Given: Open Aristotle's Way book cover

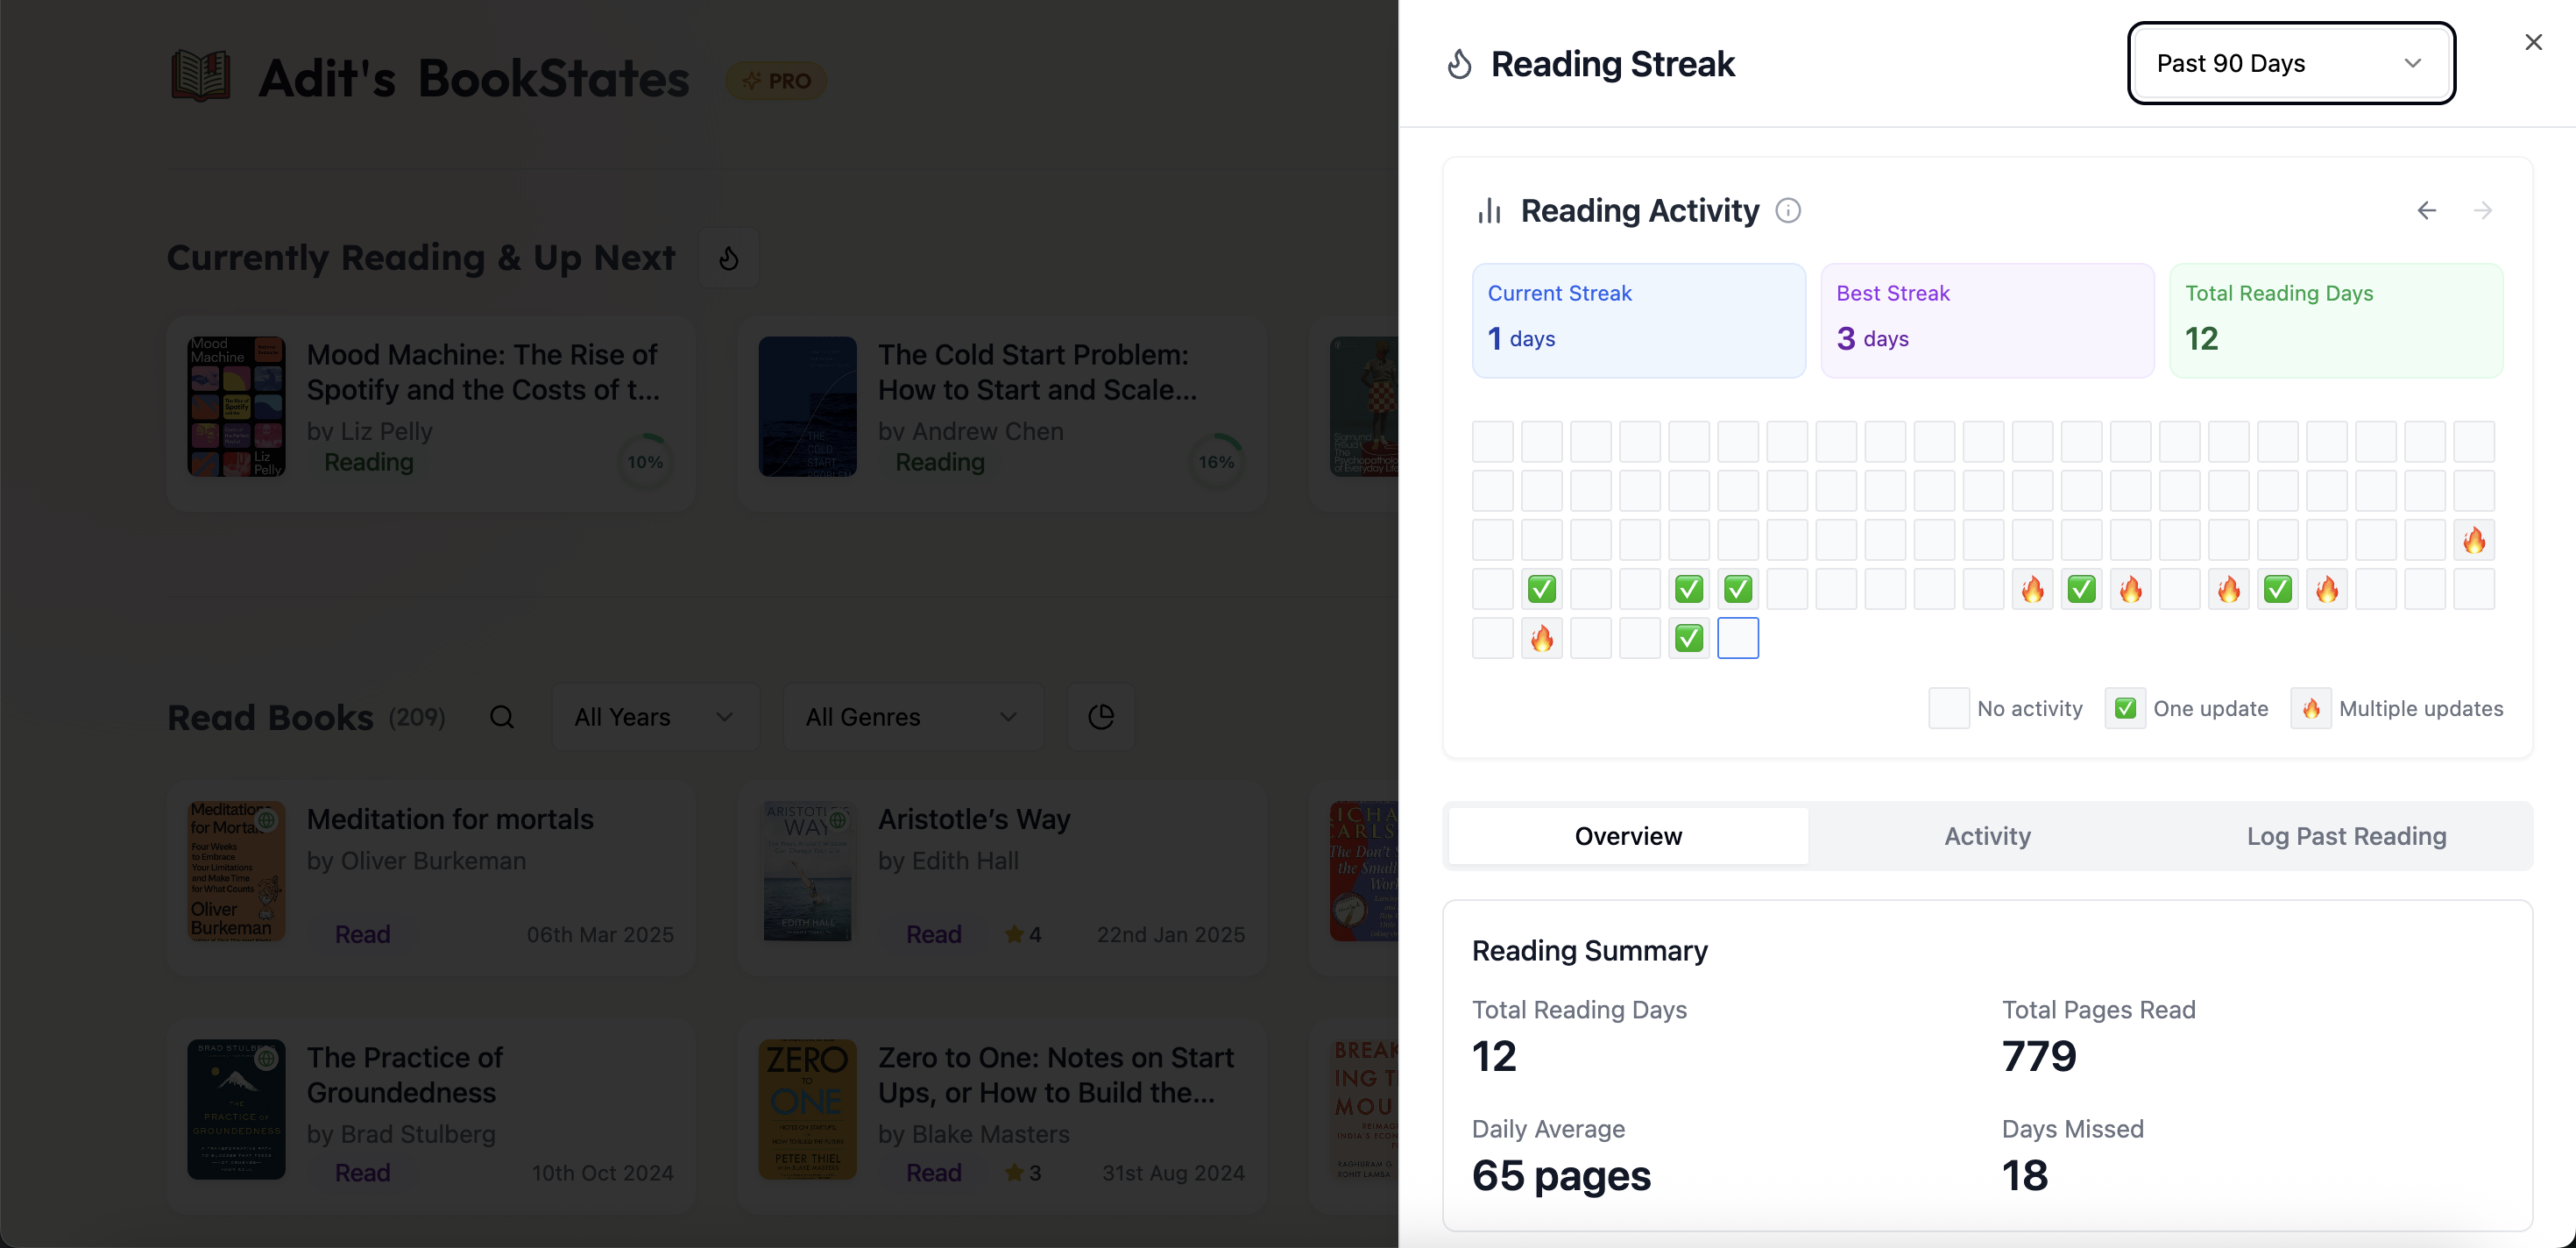Looking at the screenshot, I should (x=808, y=871).
